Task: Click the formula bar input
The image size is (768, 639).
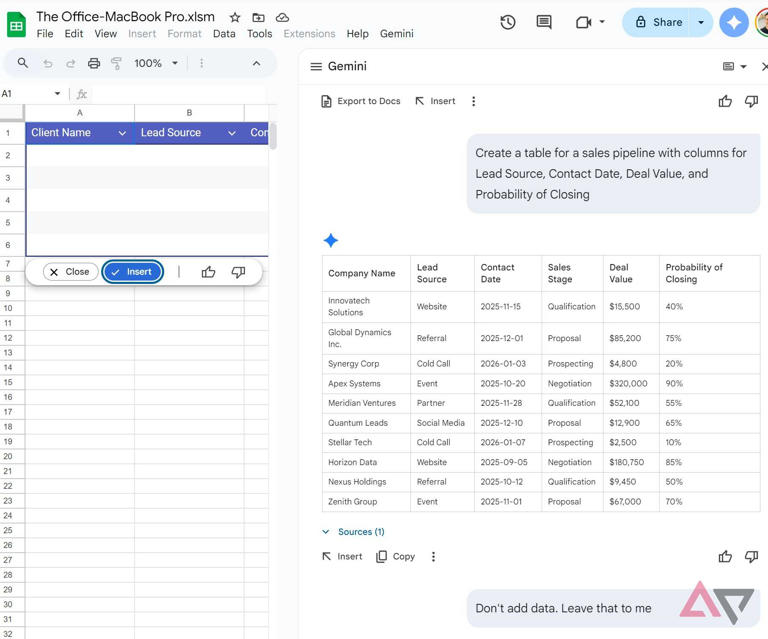Action: click(x=179, y=94)
